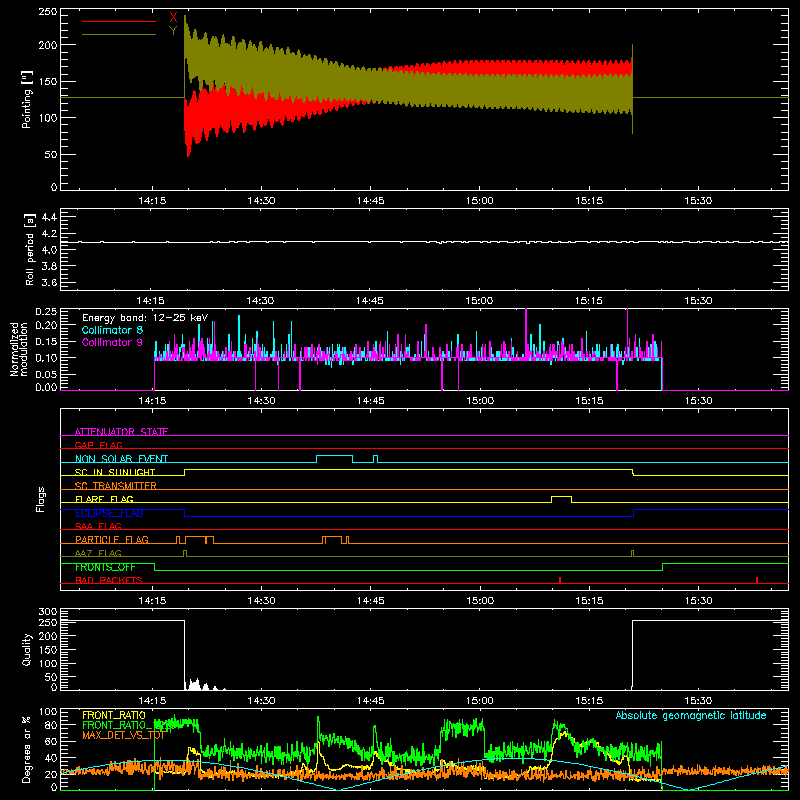This screenshot has width=800, height=800.
Task: Click the wide NON_SOLAR_EVENT pulse before 14:45
Action: point(335,459)
